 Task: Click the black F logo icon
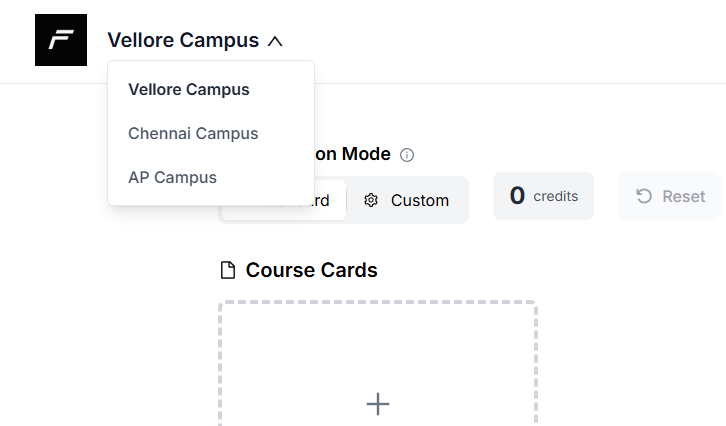[61, 40]
